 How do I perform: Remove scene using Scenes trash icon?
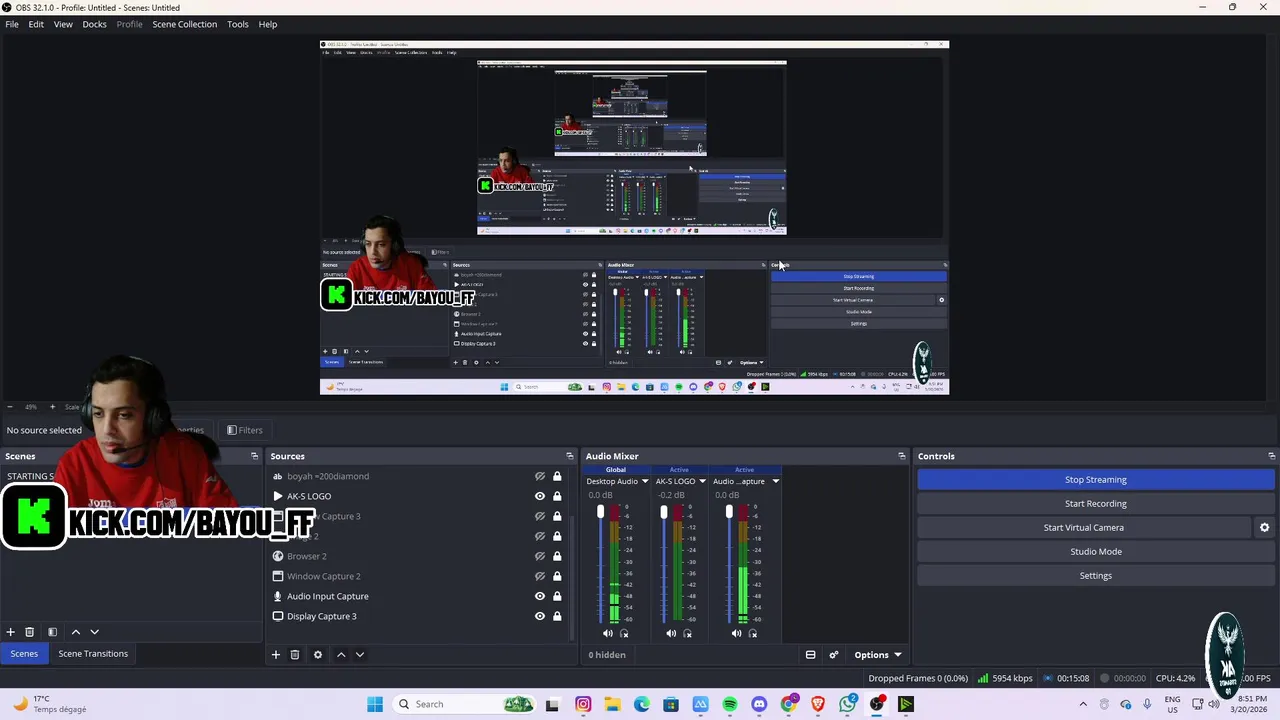tap(30, 632)
